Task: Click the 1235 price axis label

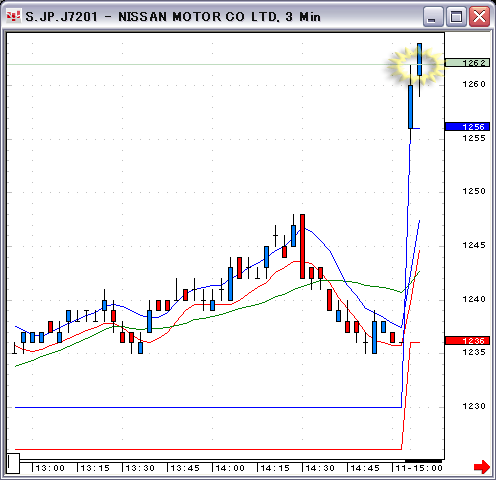Action: pyautogui.click(x=474, y=352)
